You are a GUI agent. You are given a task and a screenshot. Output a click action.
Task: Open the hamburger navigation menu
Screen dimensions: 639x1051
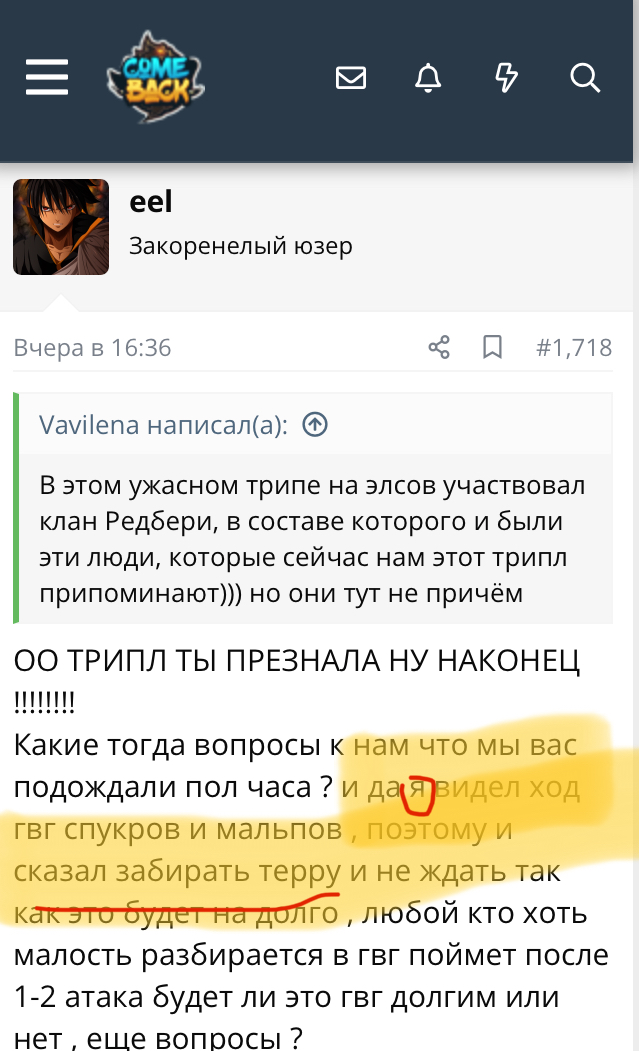click(x=47, y=77)
